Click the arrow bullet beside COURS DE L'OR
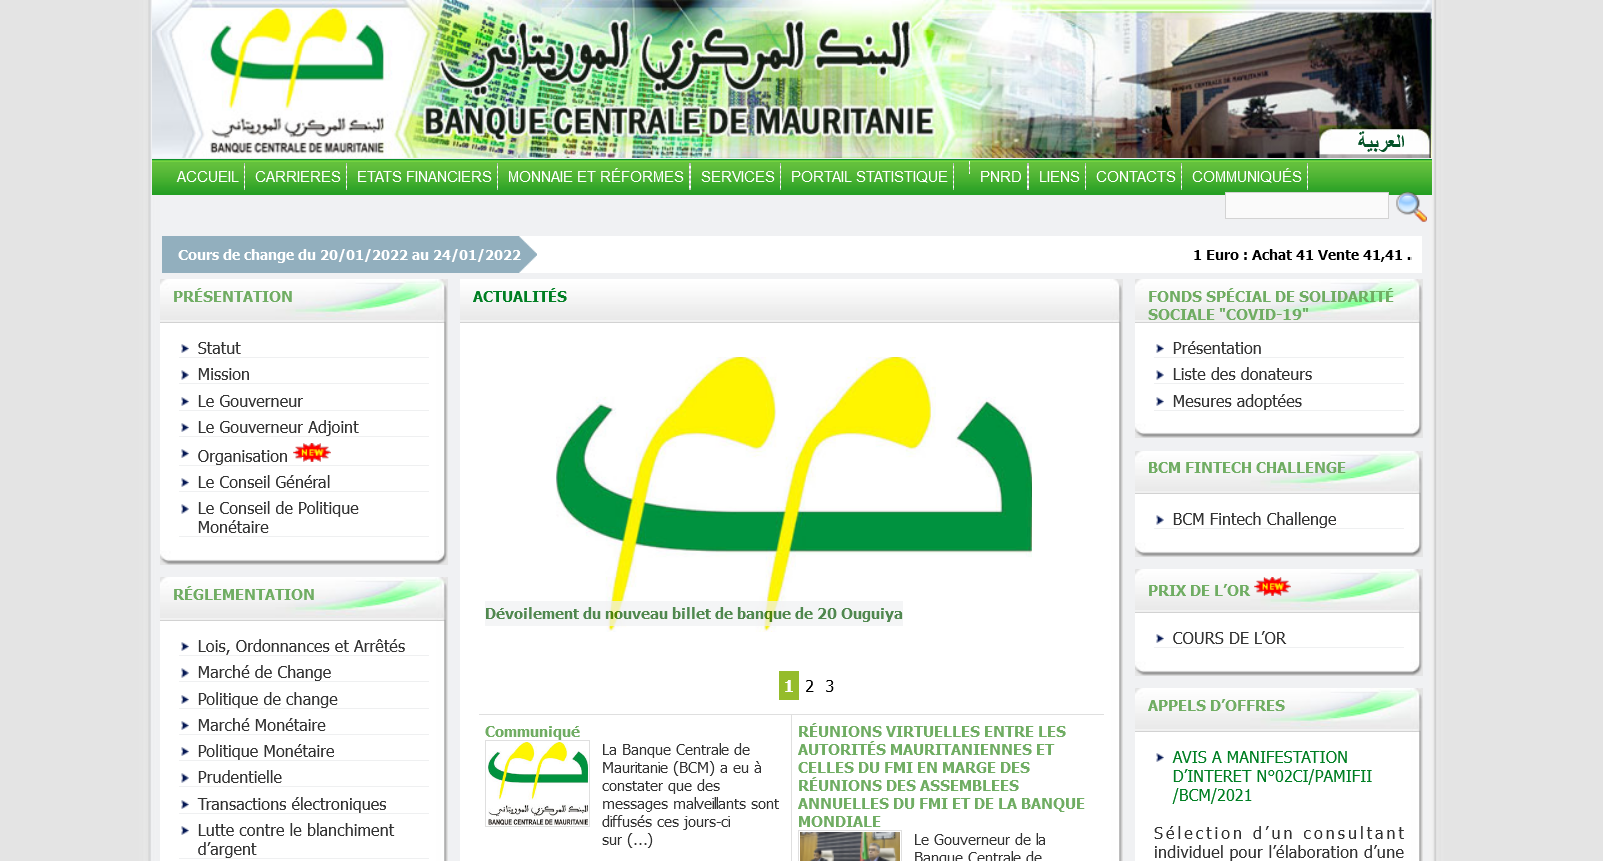 (x=1160, y=639)
